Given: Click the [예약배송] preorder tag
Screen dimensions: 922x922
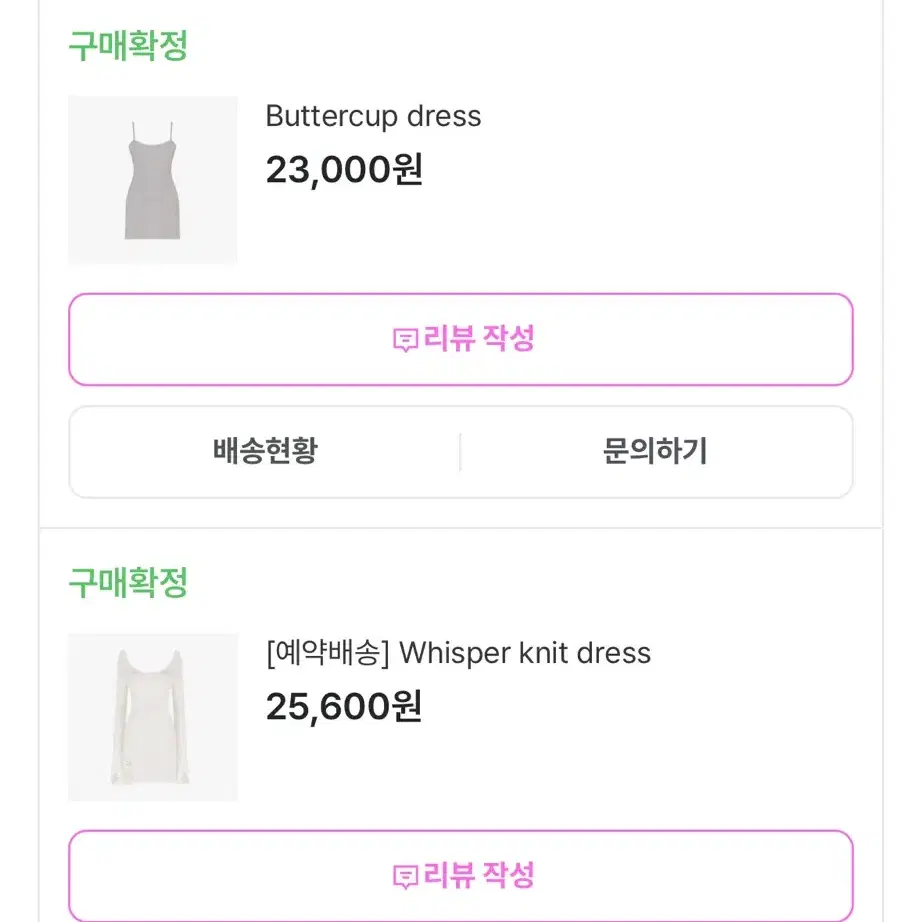Looking at the screenshot, I should tap(328, 653).
